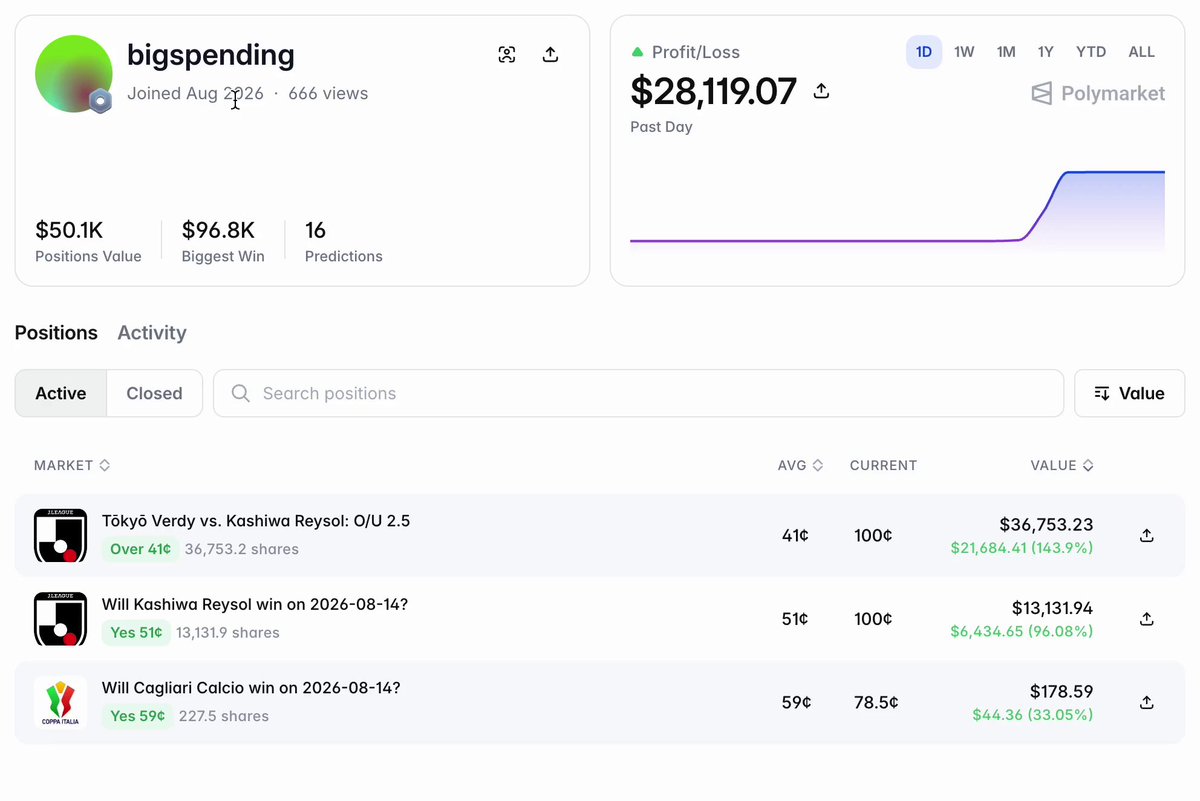Viewport: 1200px width, 801px height.
Task: Share the Kashiwa Reysol win position
Action: pyautogui.click(x=1147, y=619)
